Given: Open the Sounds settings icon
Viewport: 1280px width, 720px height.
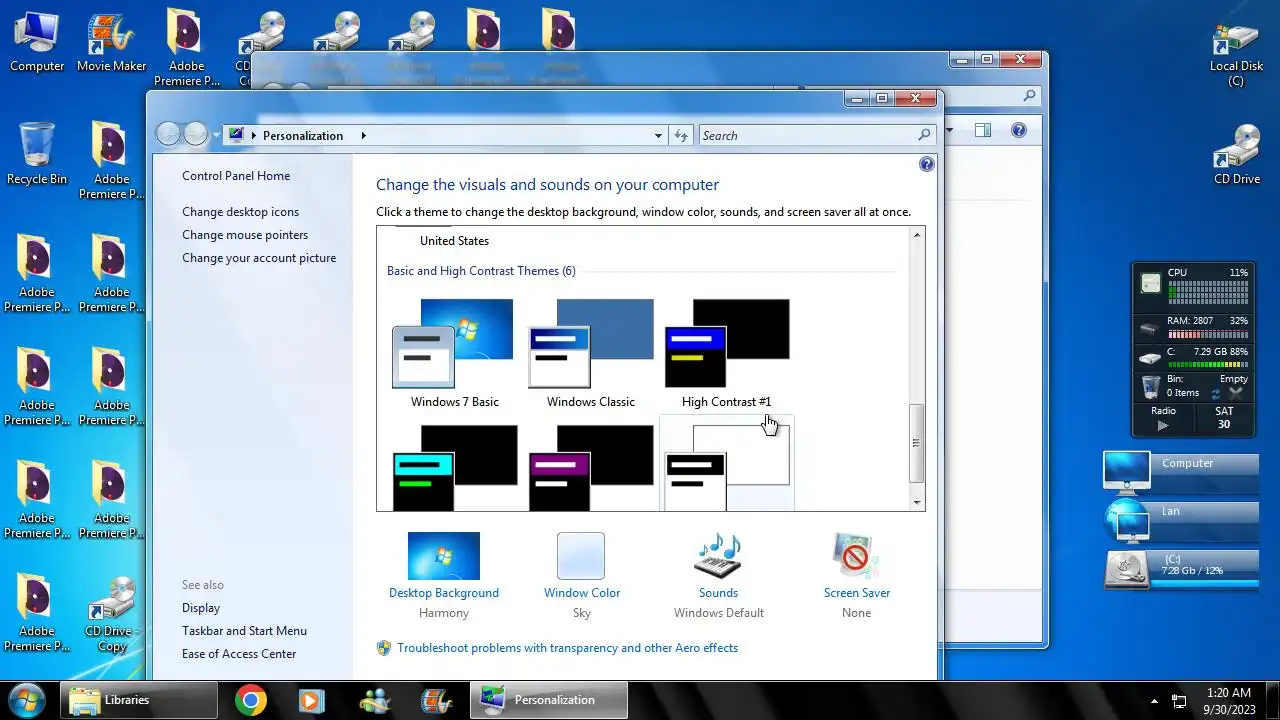Looking at the screenshot, I should [x=718, y=556].
